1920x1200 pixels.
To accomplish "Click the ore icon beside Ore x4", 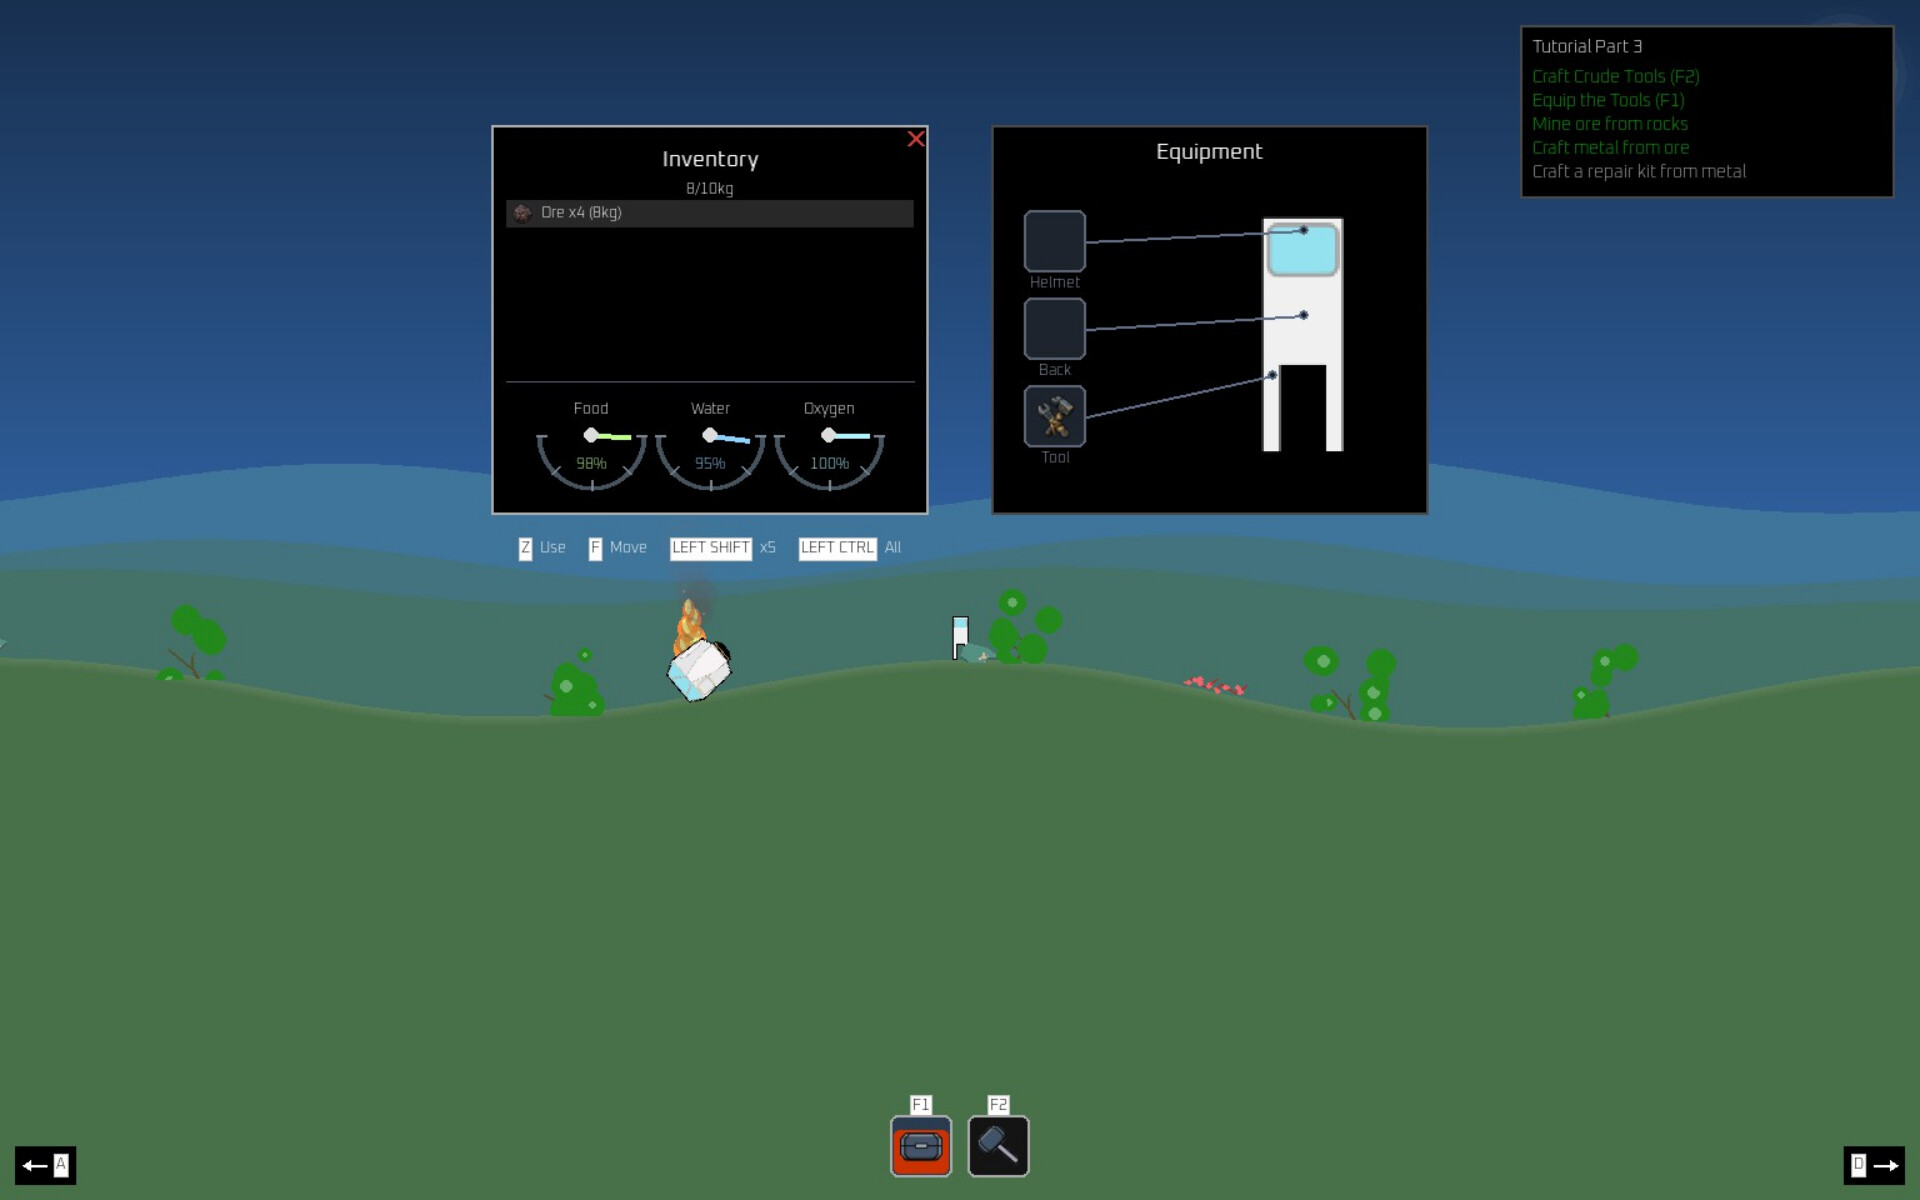I will 522,213.
